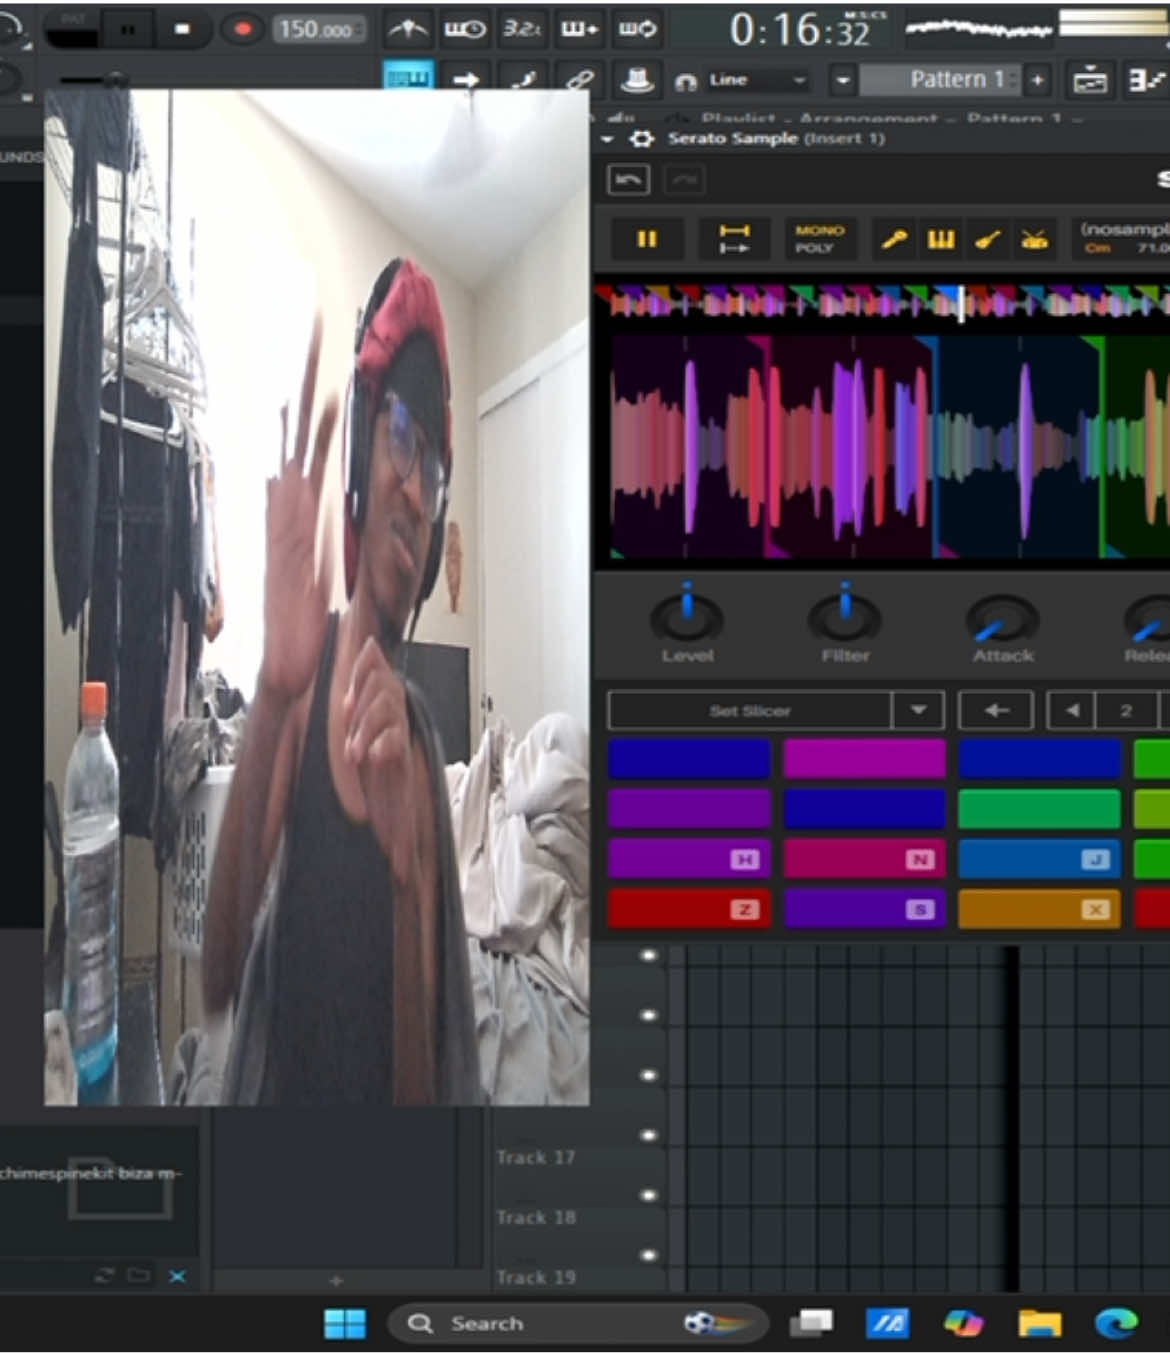The width and height of the screenshot is (1170, 1353).
Task: Toggle loop recording icon
Action: (637, 29)
